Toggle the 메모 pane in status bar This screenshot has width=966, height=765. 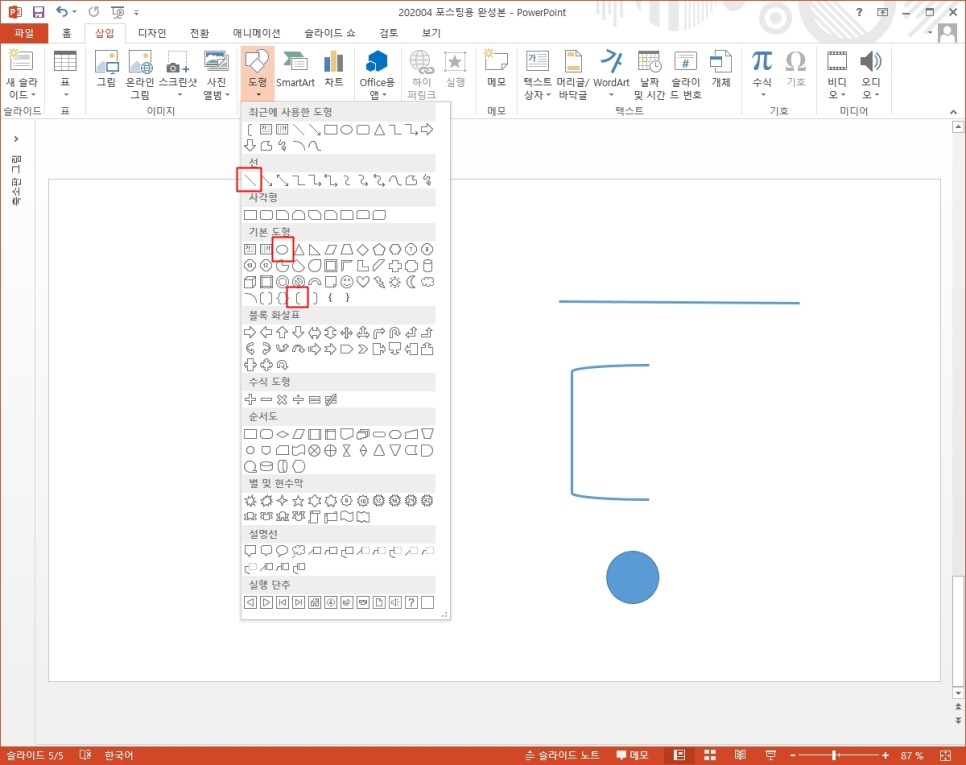pos(632,755)
